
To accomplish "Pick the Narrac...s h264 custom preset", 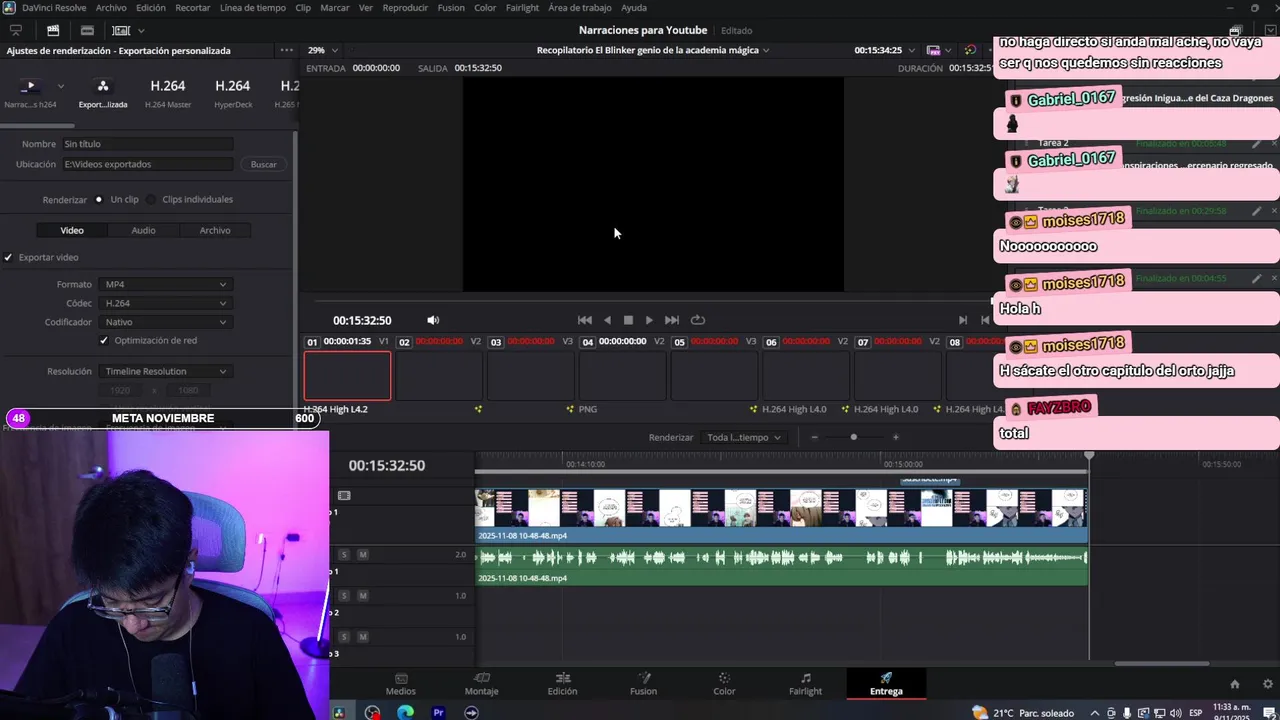I will [30, 92].
